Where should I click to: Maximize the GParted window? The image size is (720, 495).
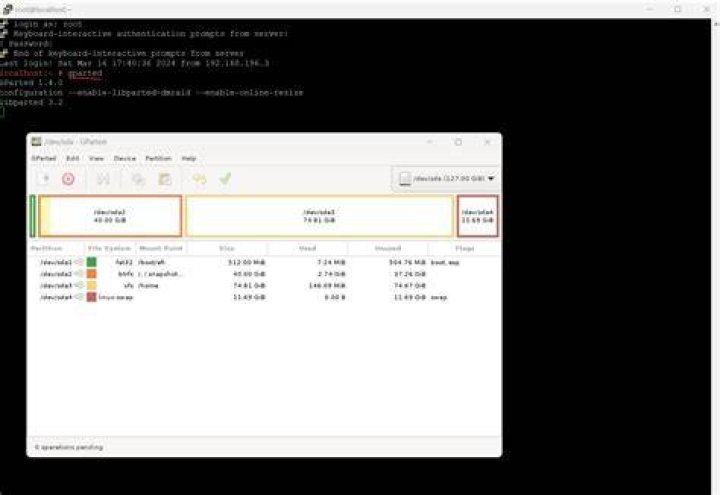(x=458, y=142)
